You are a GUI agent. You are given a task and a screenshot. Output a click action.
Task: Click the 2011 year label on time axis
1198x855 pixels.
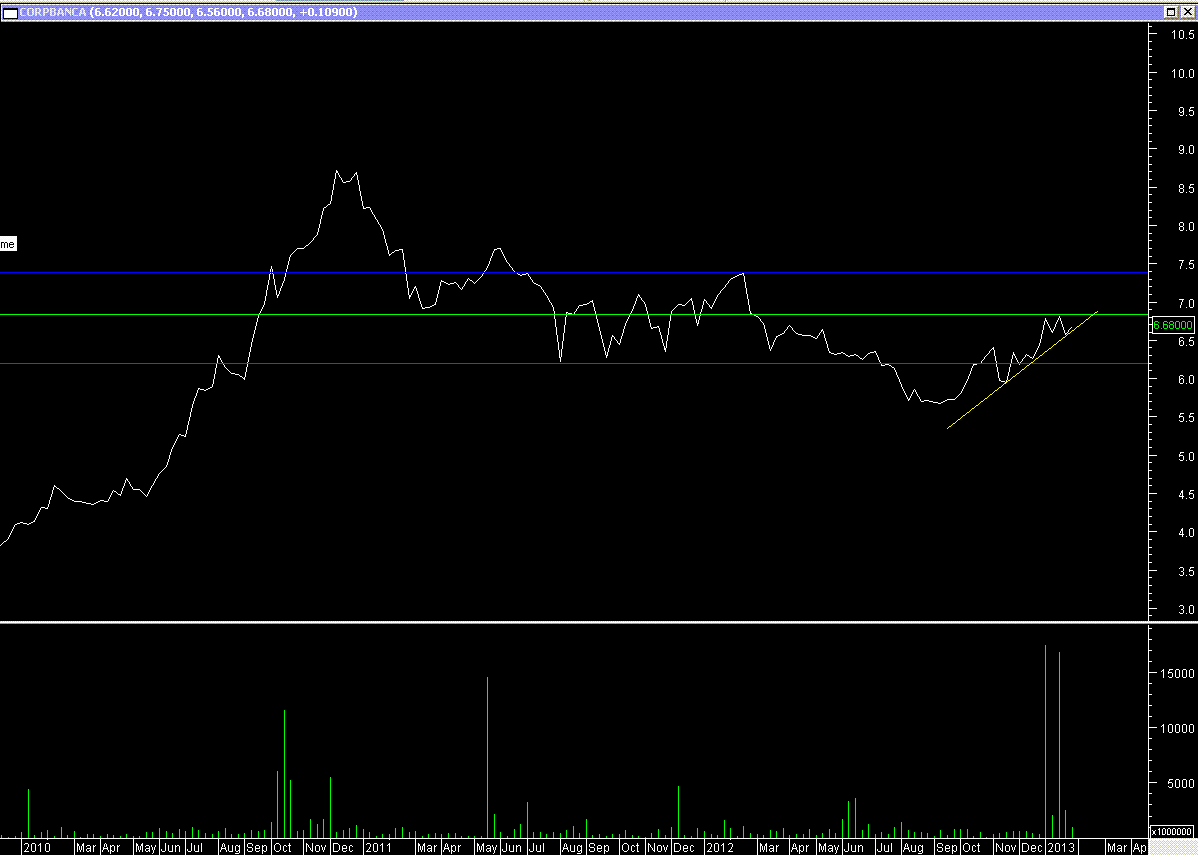click(378, 847)
